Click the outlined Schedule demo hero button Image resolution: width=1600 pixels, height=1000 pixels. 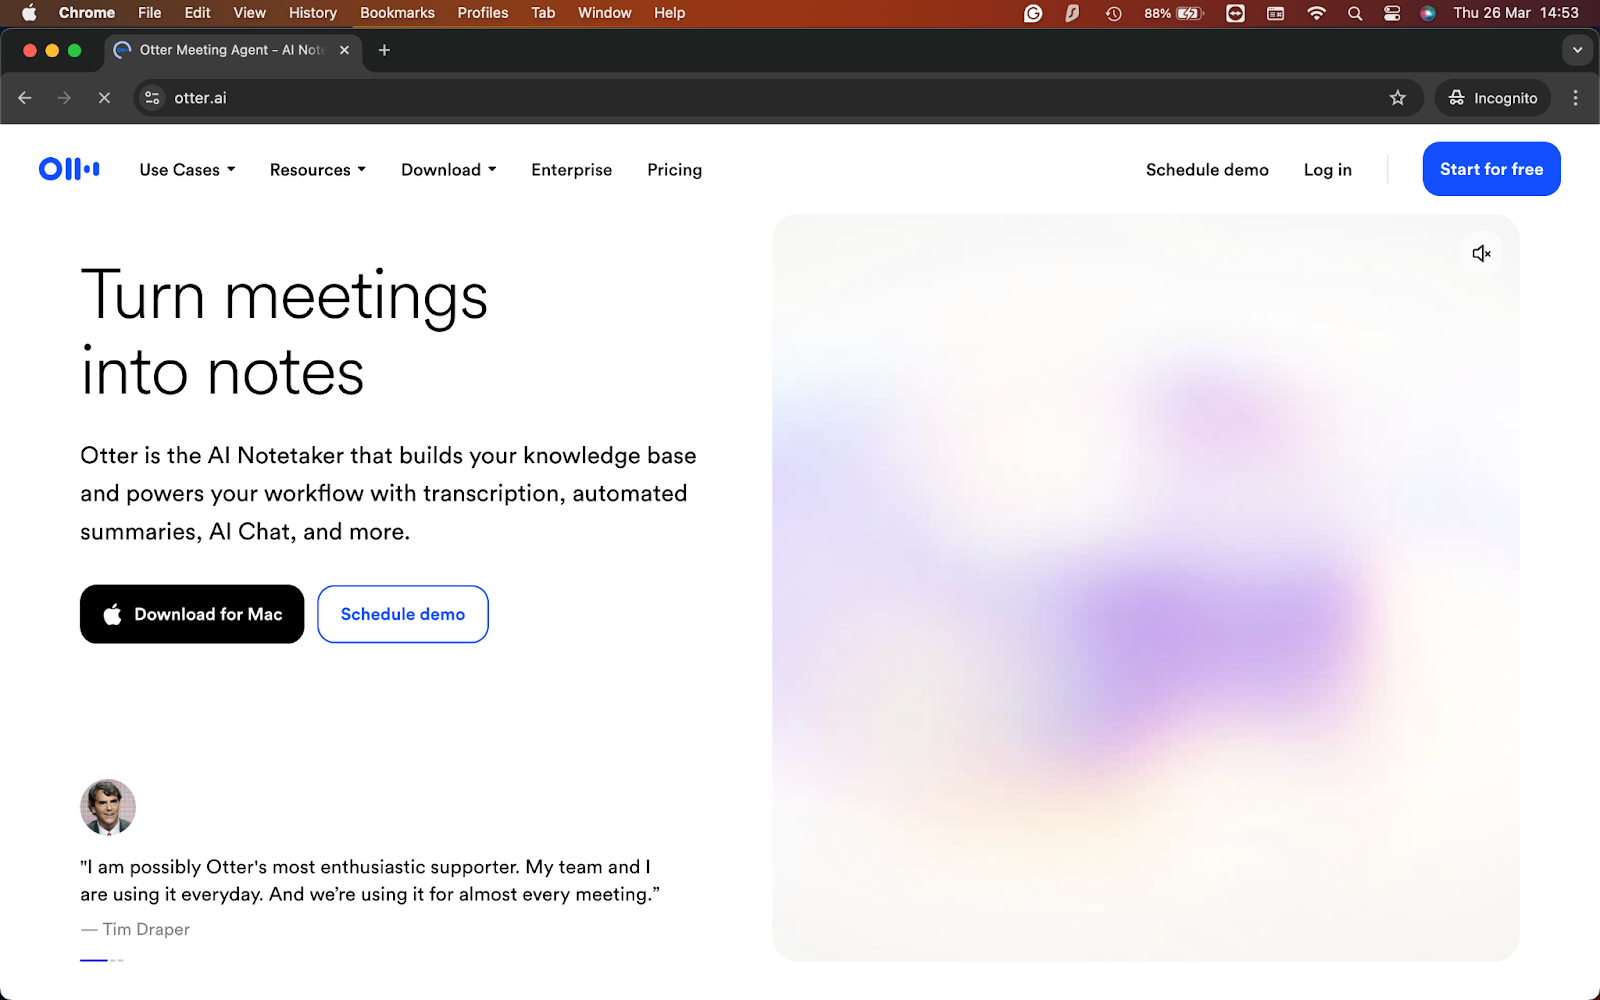(x=403, y=614)
